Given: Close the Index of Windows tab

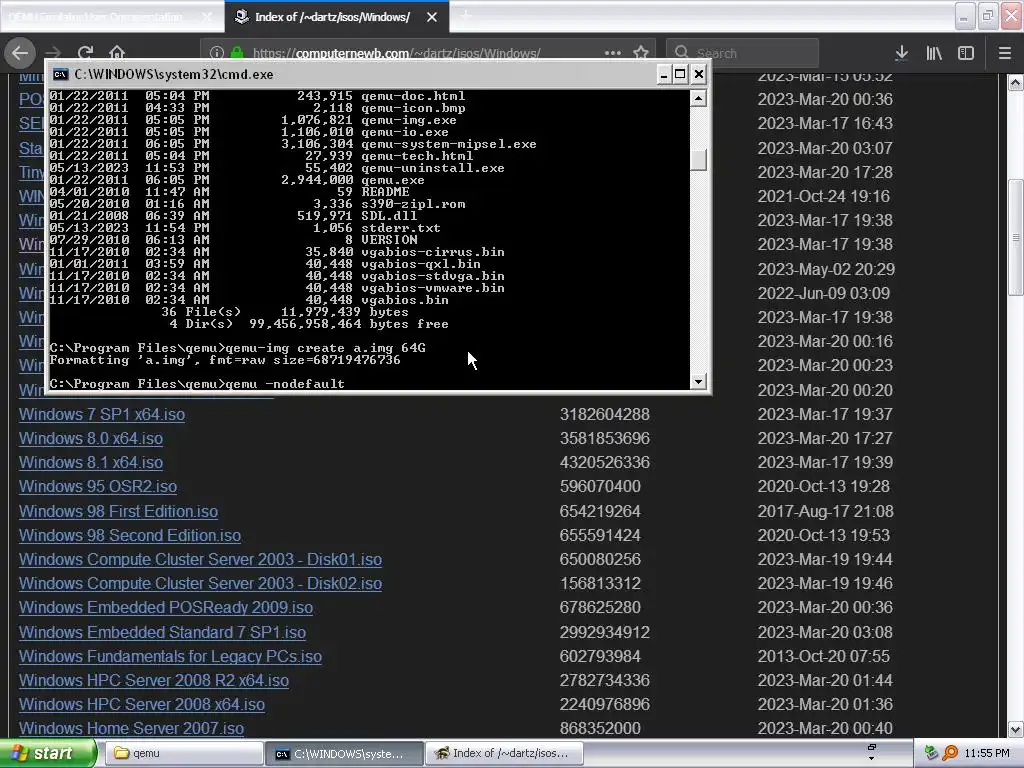Looking at the screenshot, I should tap(432, 17).
